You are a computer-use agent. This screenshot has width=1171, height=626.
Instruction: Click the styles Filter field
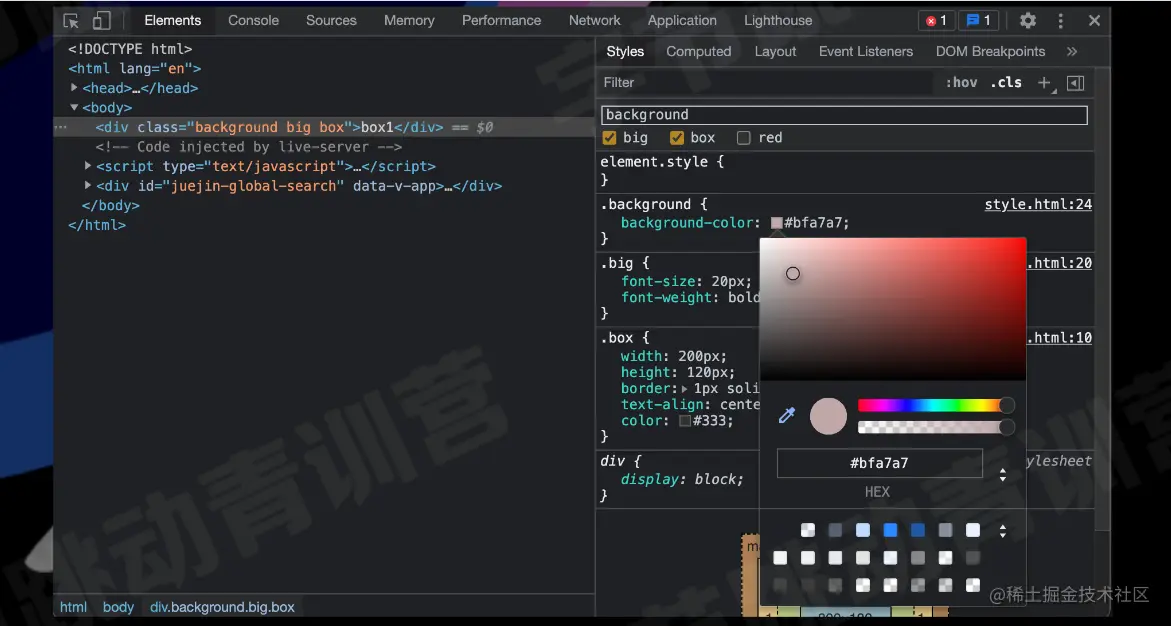(x=767, y=82)
